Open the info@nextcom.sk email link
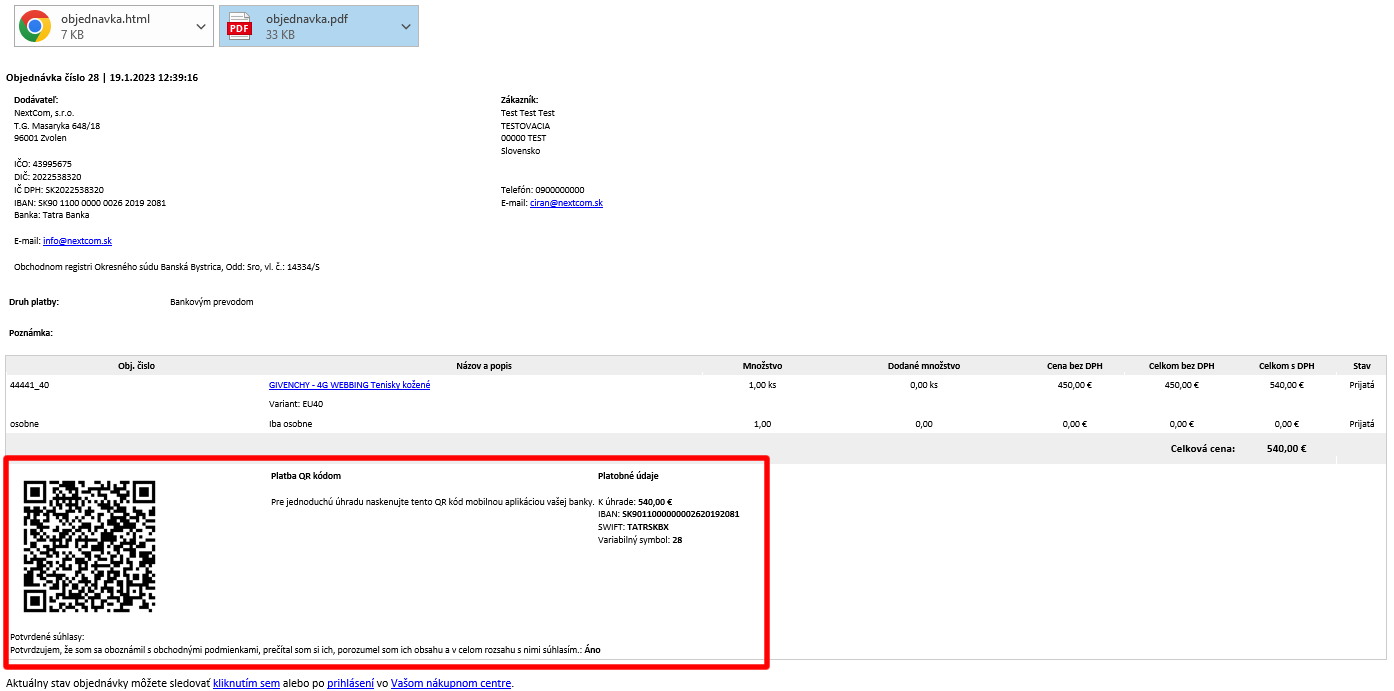Image resolution: width=1394 pixels, height=691 pixels. 77,241
